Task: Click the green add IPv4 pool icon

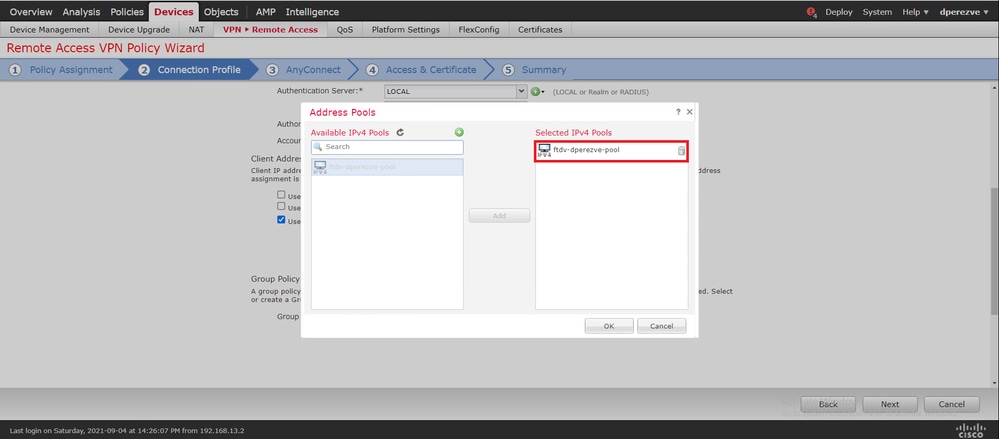Action: [x=459, y=133]
